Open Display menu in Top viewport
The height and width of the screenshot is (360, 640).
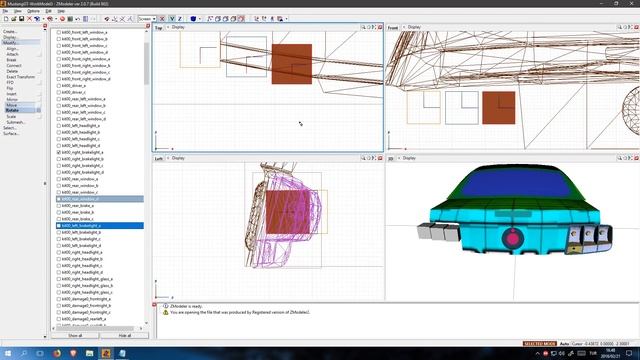click(178, 27)
